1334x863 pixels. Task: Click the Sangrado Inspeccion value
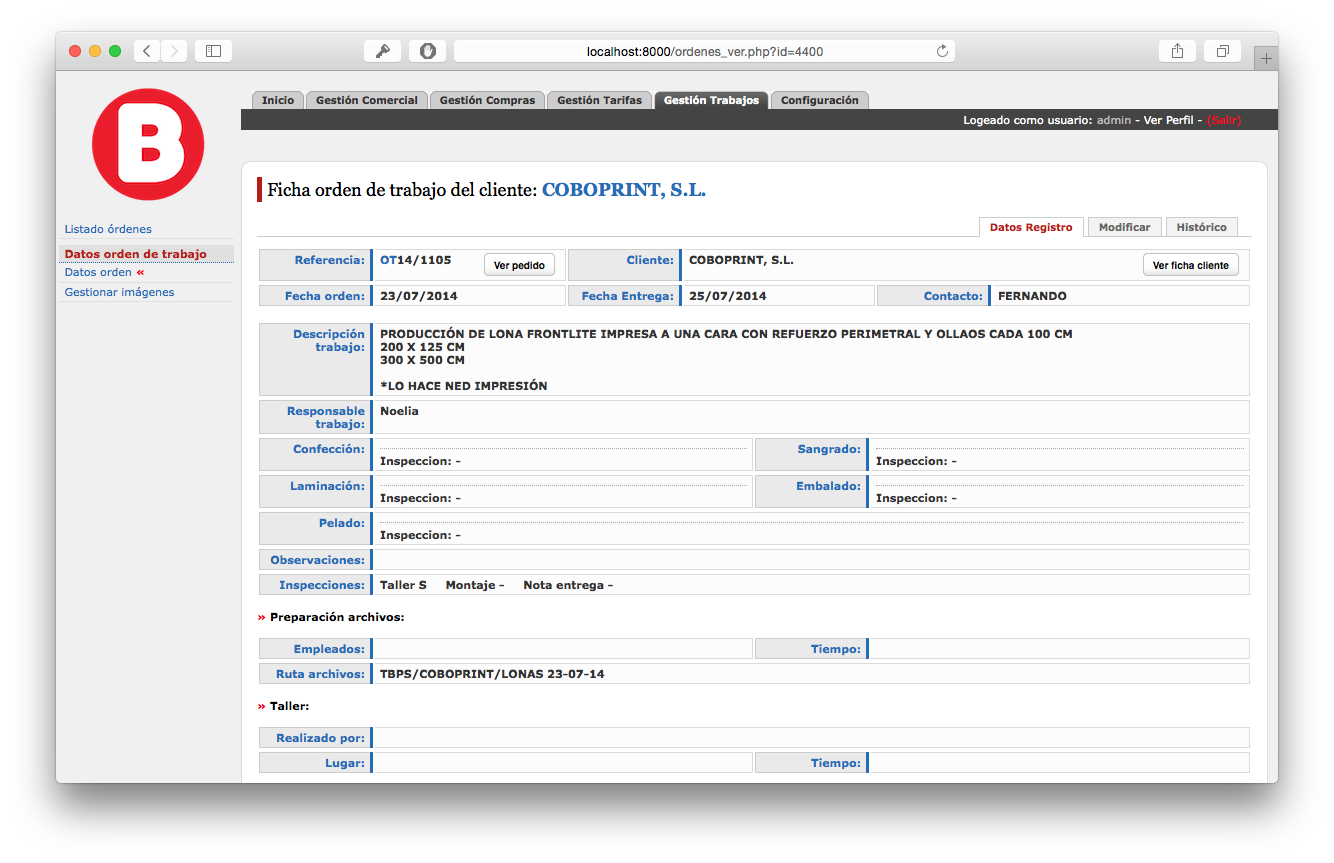(x=916, y=461)
